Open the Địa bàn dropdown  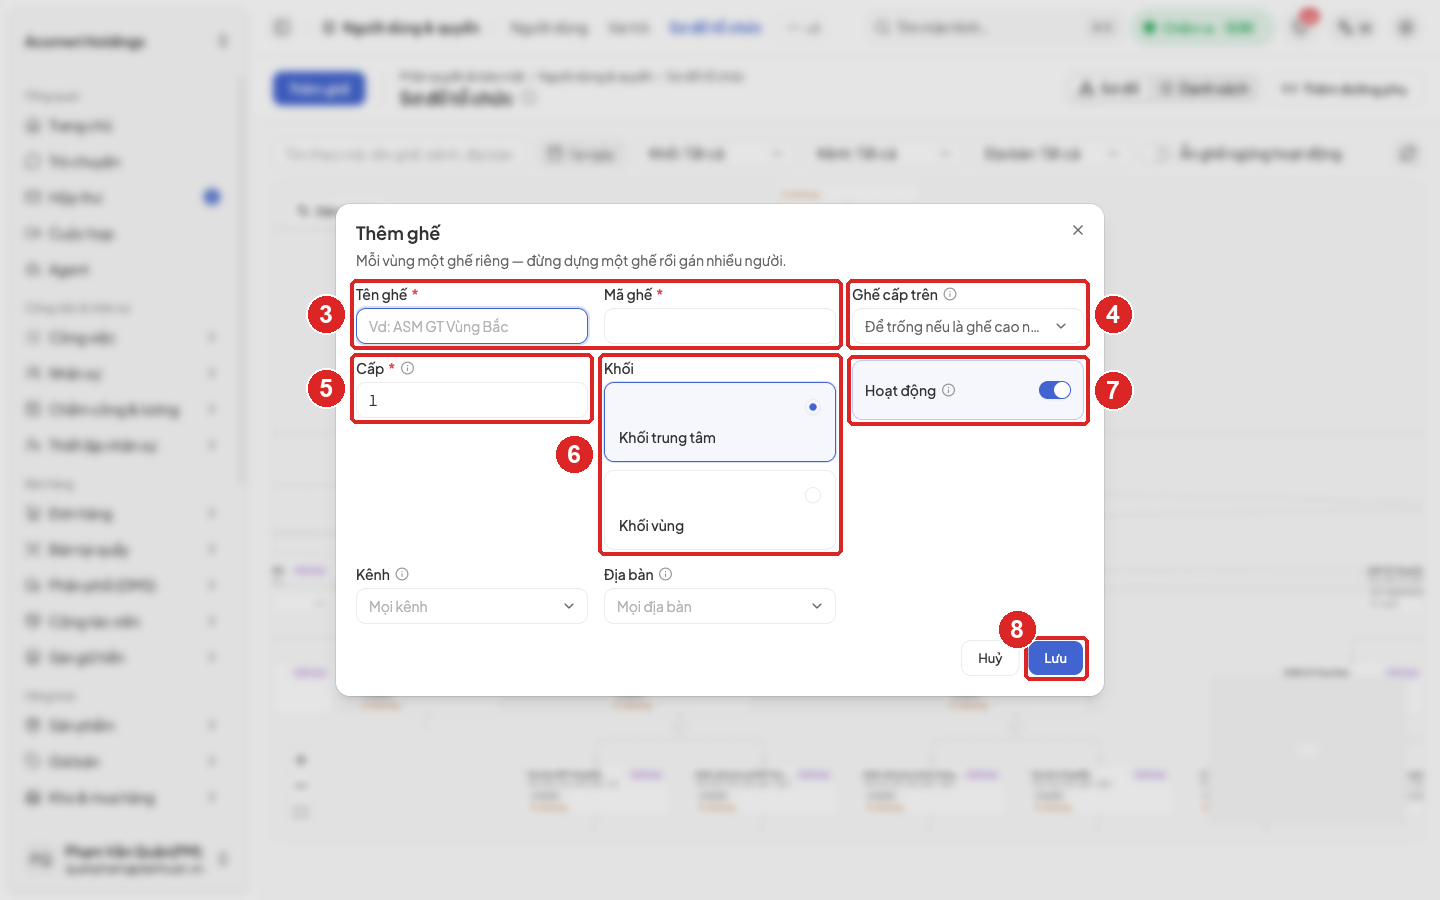pos(720,606)
